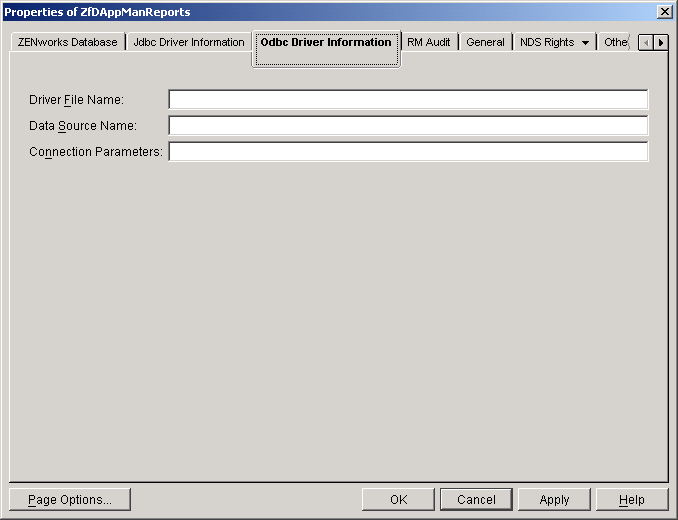This screenshot has width=678, height=520.
Task: Click the Connection Parameters text box
Action: 408,152
